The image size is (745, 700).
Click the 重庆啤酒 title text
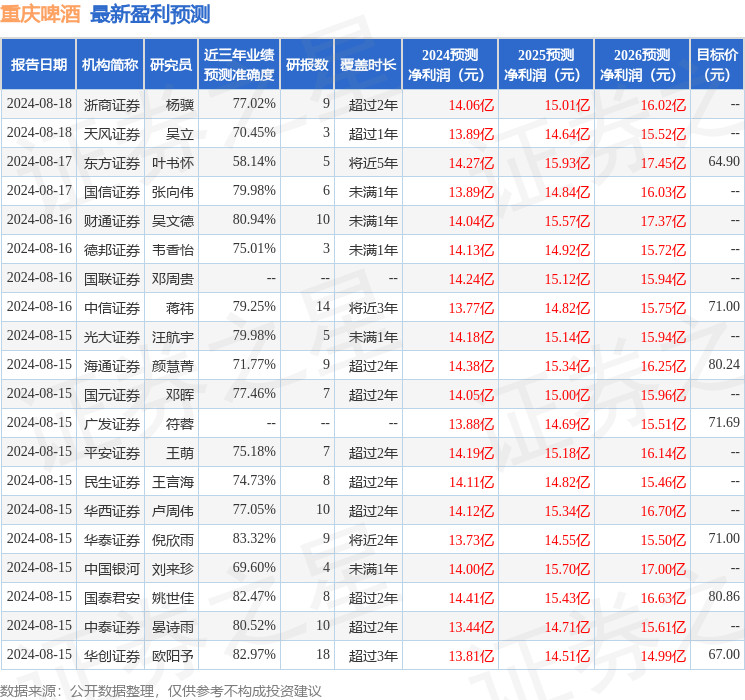tap(40, 14)
